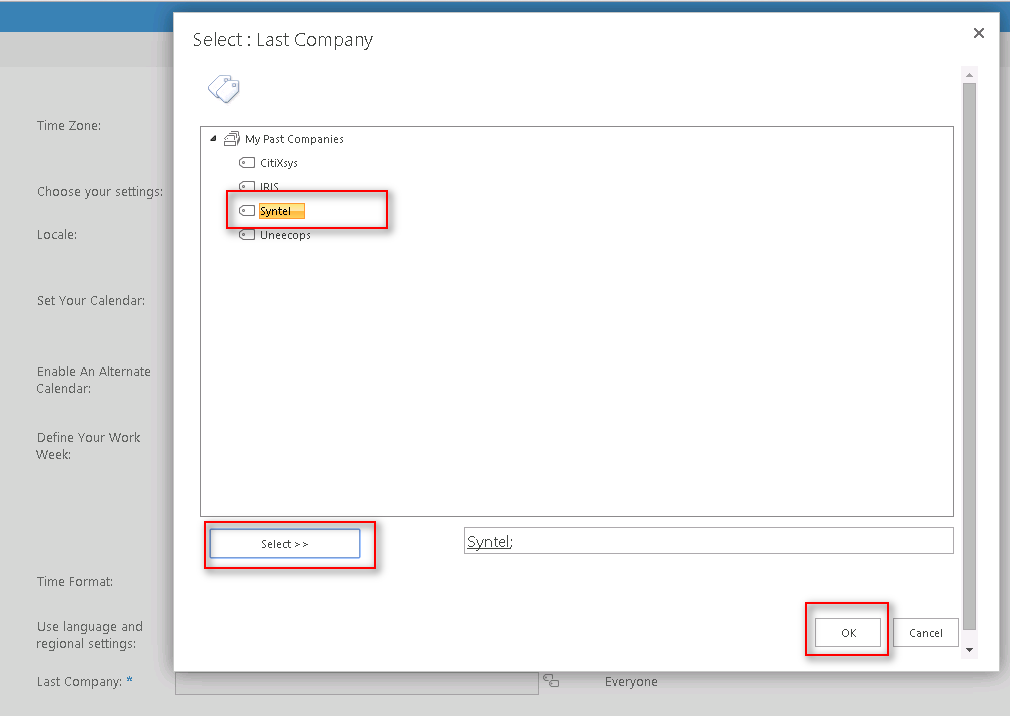The image size is (1010, 716).
Task: Click the tag icon next to Uneecops
Action: click(247, 234)
